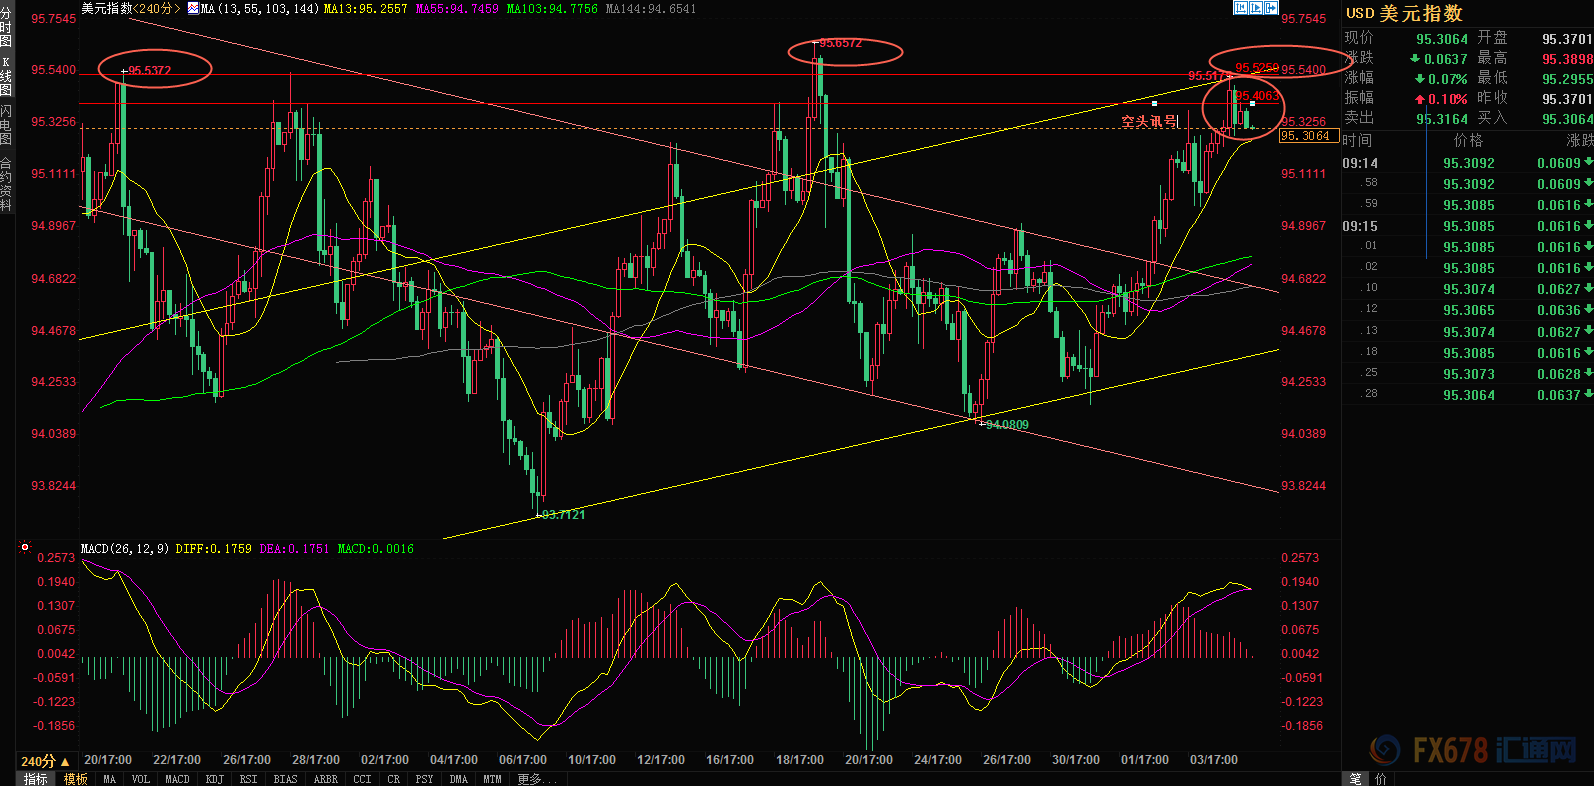Apply the DMA indicator

click(458, 779)
